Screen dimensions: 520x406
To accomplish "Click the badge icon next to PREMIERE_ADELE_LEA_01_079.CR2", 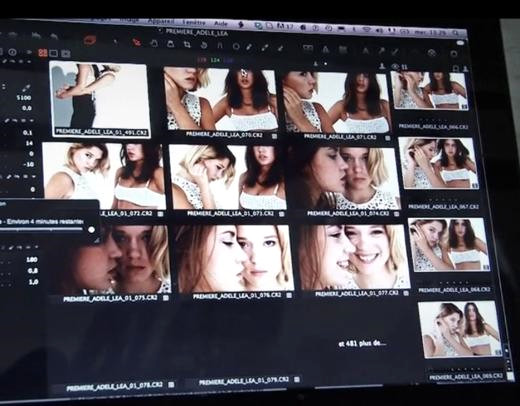I will 297,379.
